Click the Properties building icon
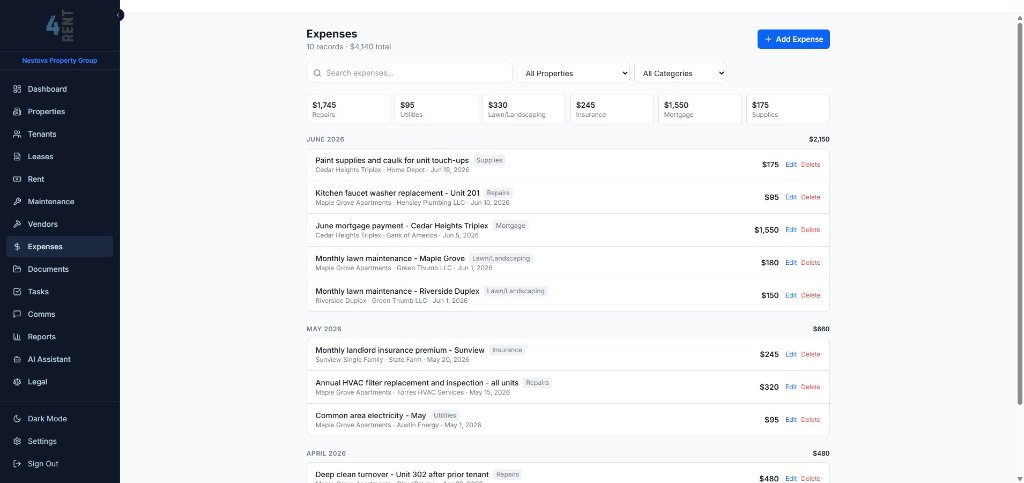Screen dimensions: 1024x483 coord(18,112)
